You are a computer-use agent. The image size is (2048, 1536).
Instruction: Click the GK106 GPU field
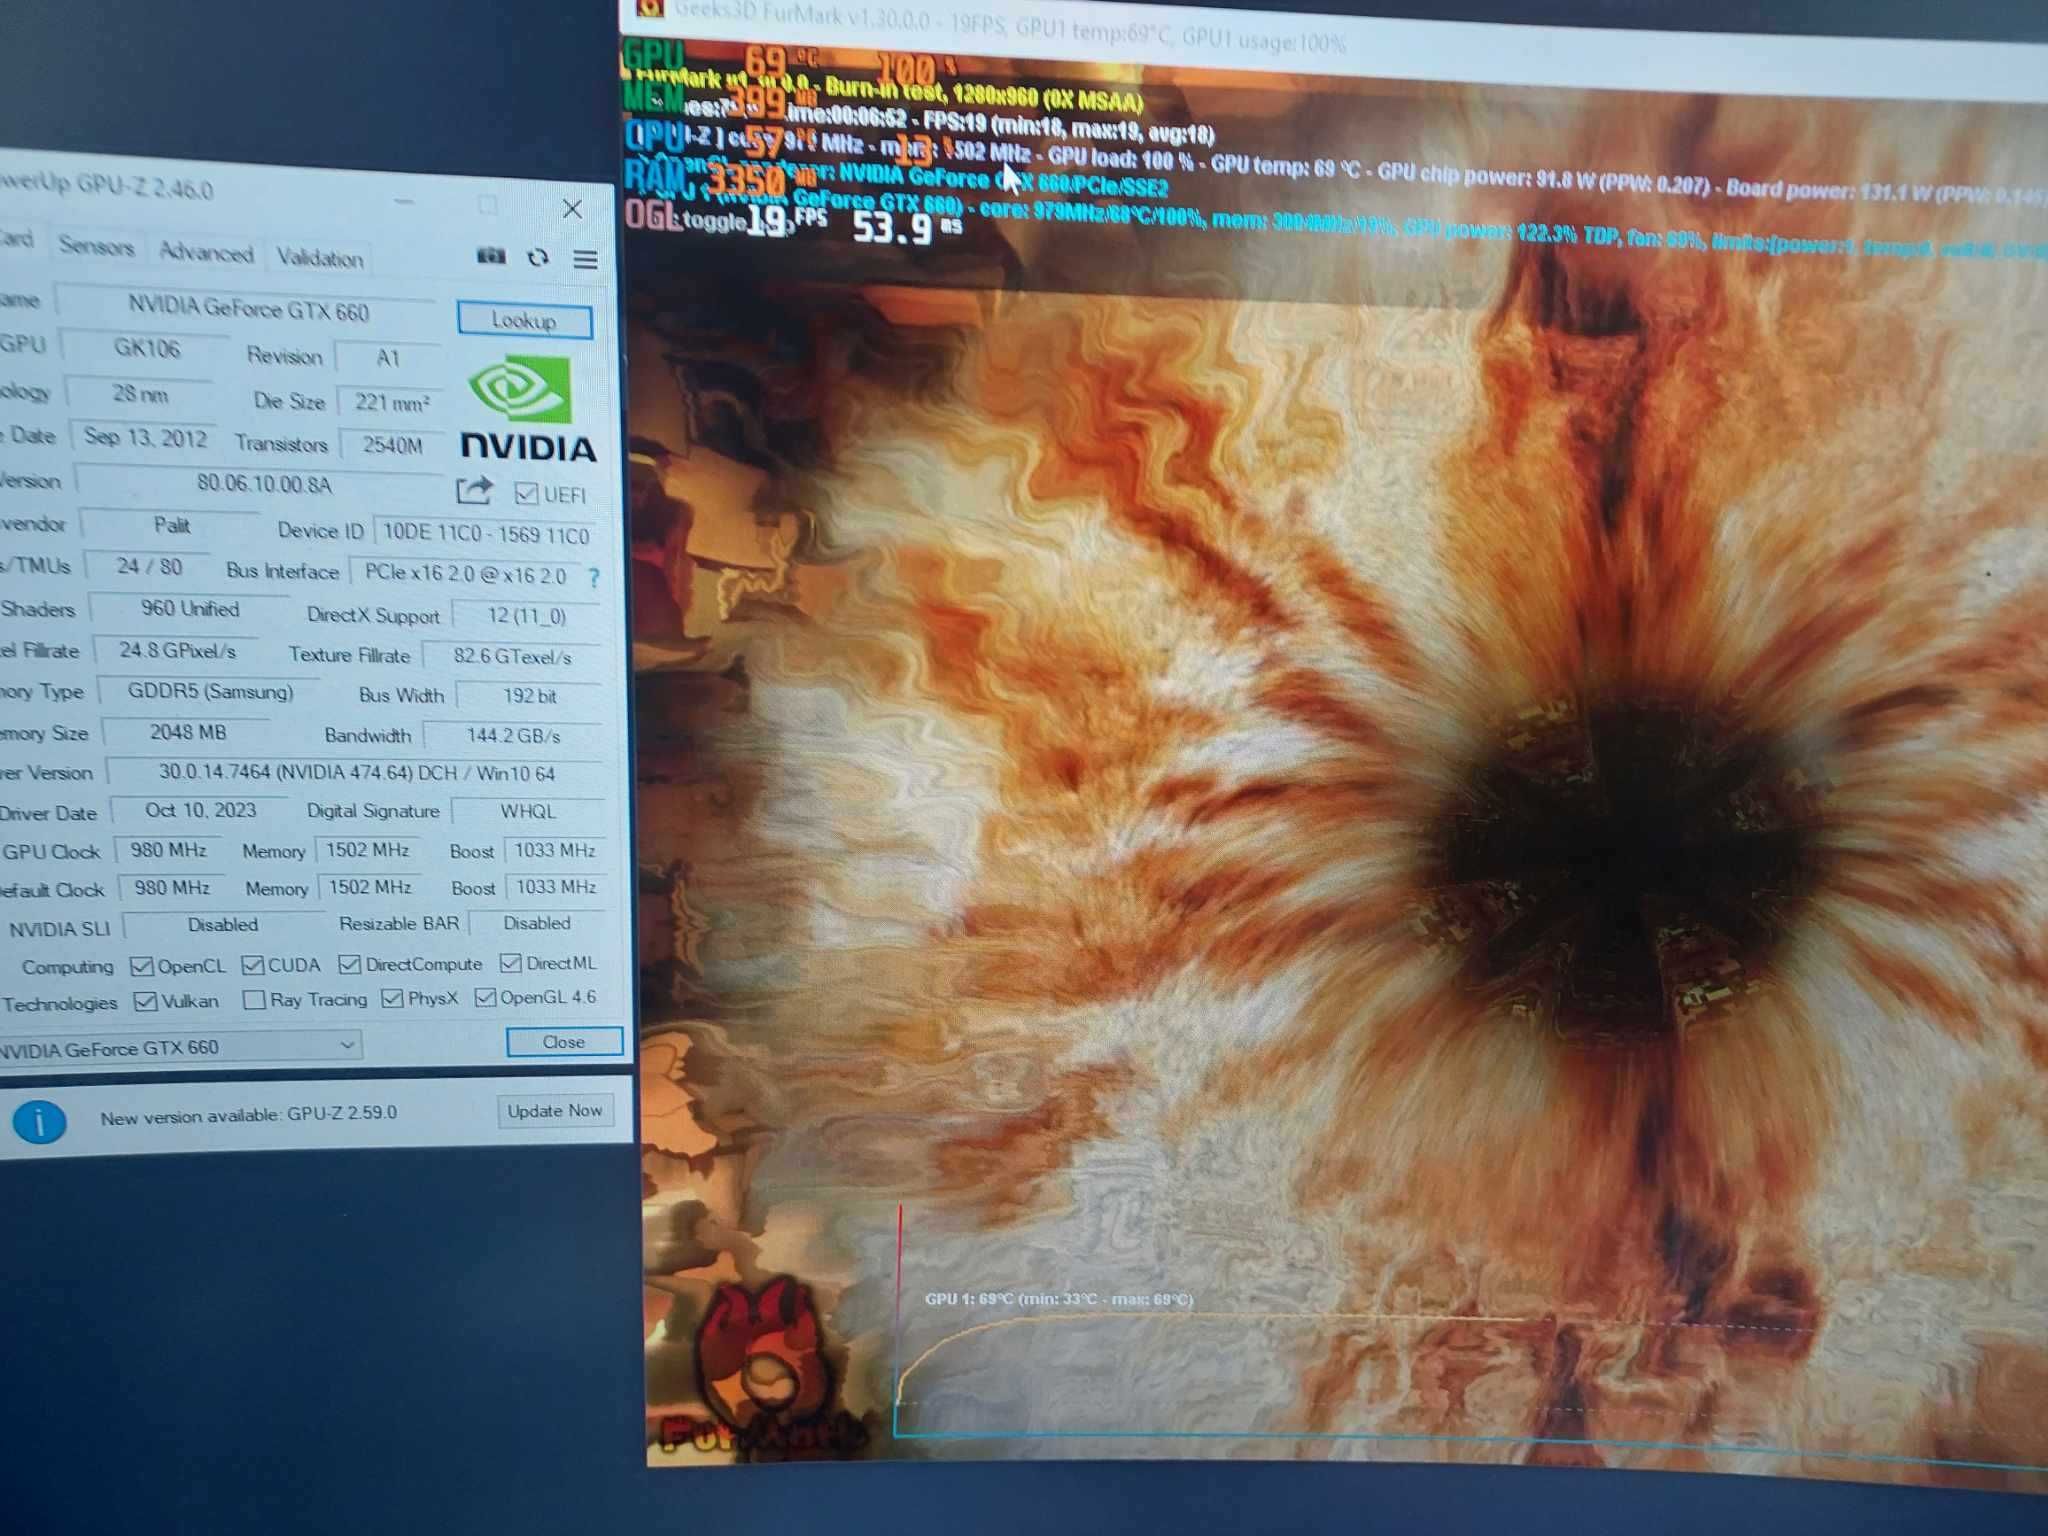tap(146, 348)
